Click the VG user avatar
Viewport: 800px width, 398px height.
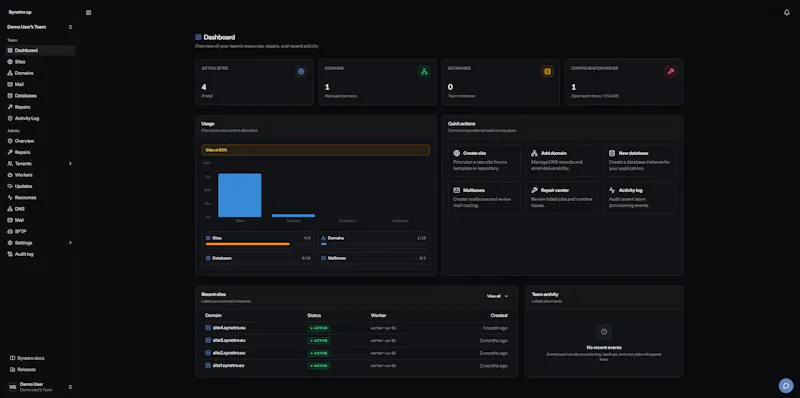12,387
